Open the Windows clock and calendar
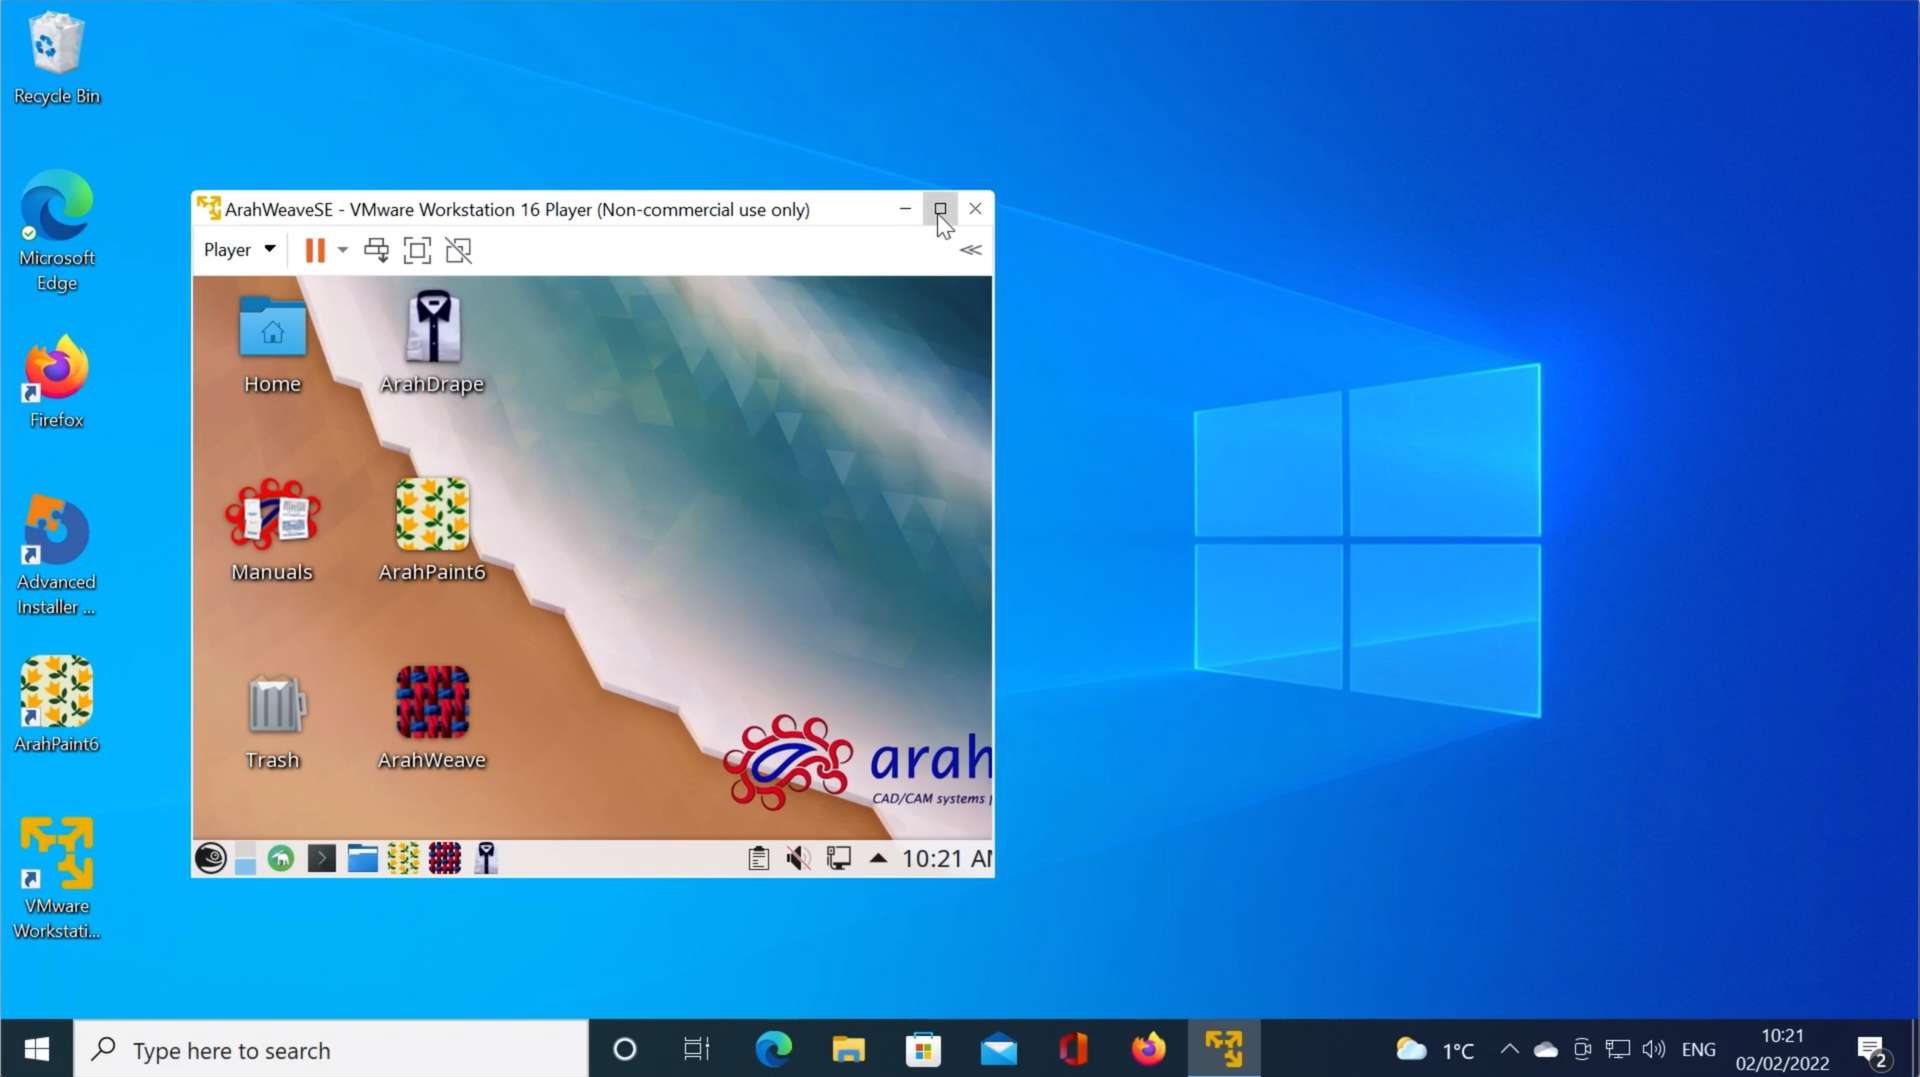 [x=1782, y=1049]
